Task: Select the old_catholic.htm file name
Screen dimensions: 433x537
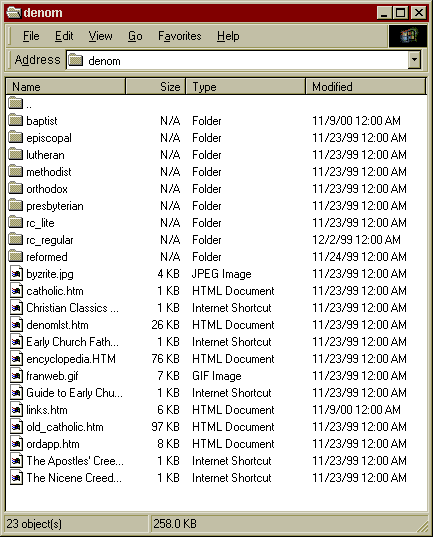Action: tap(65, 427)
